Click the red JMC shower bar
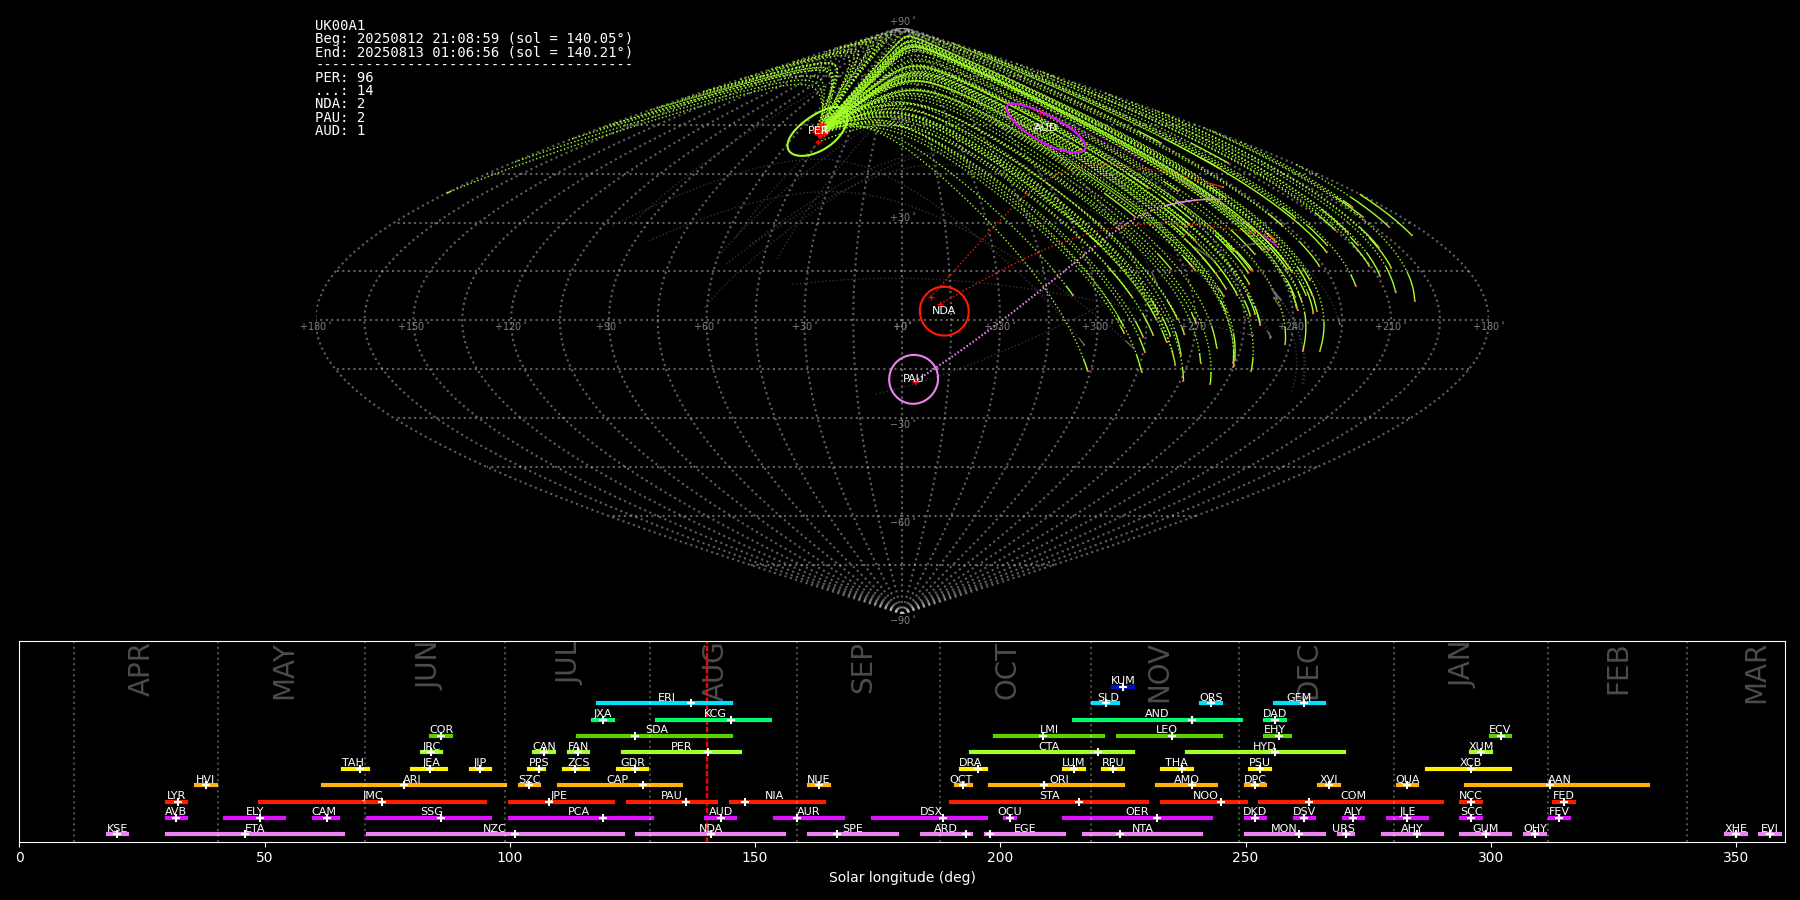Screen dimensions: 1800x900 (372, 802)
